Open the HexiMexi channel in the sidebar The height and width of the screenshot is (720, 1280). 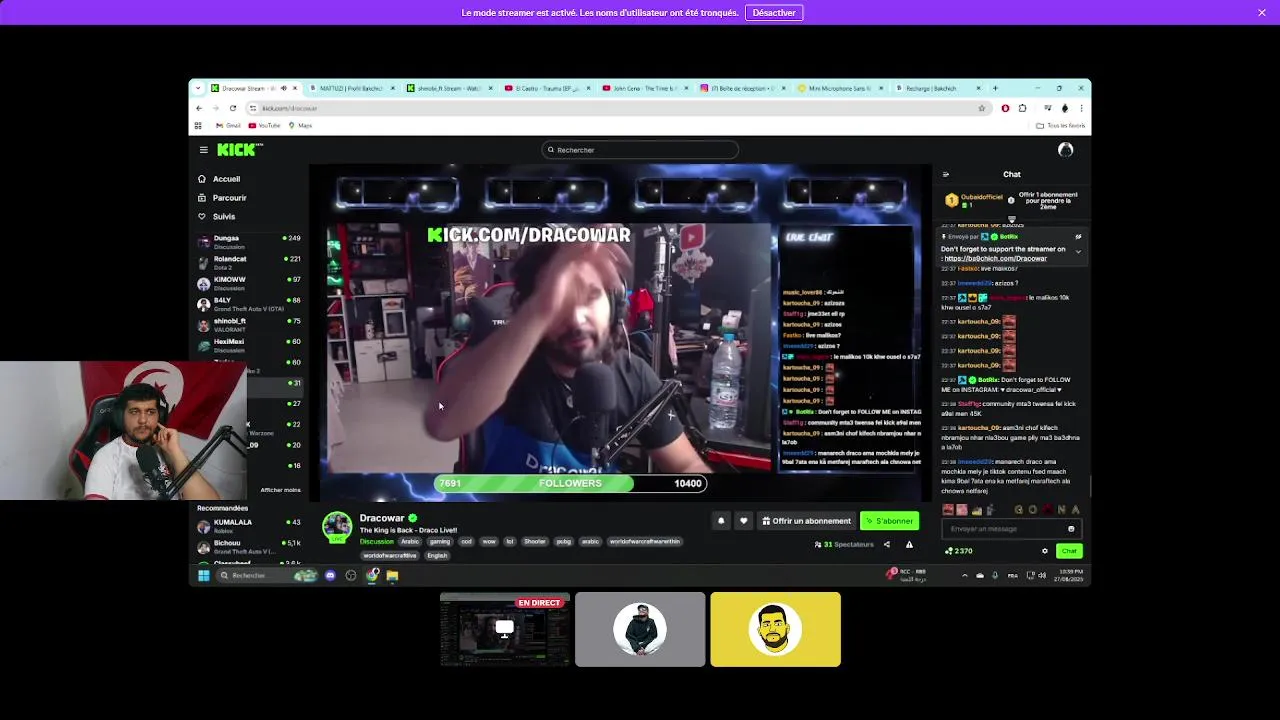(249, 345)
